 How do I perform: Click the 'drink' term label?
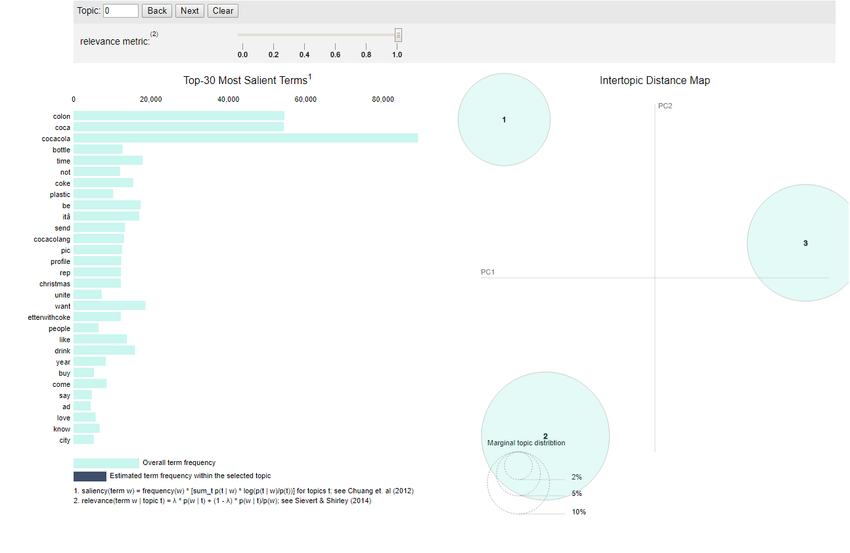pos(62,351)
